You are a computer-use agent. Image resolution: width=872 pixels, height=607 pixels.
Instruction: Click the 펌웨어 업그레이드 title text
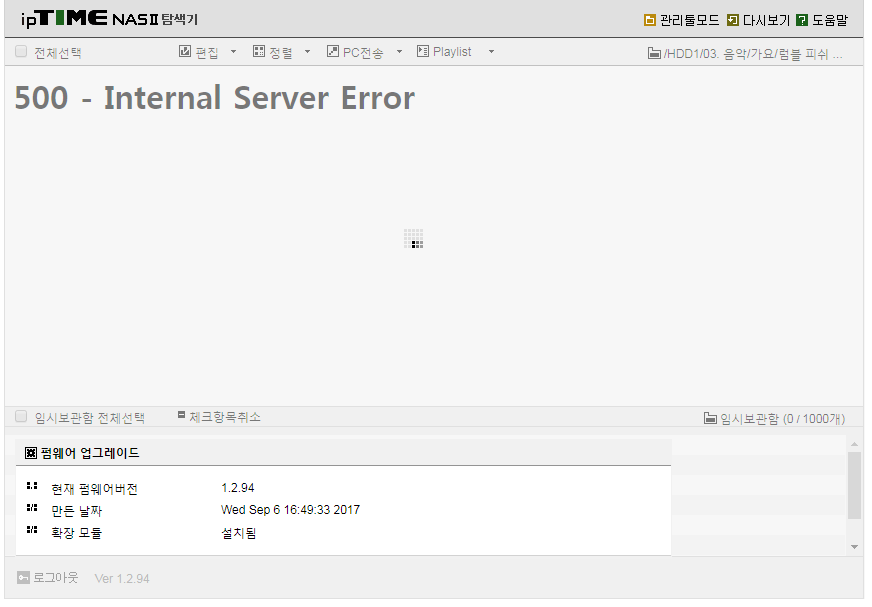click(90, 453)
